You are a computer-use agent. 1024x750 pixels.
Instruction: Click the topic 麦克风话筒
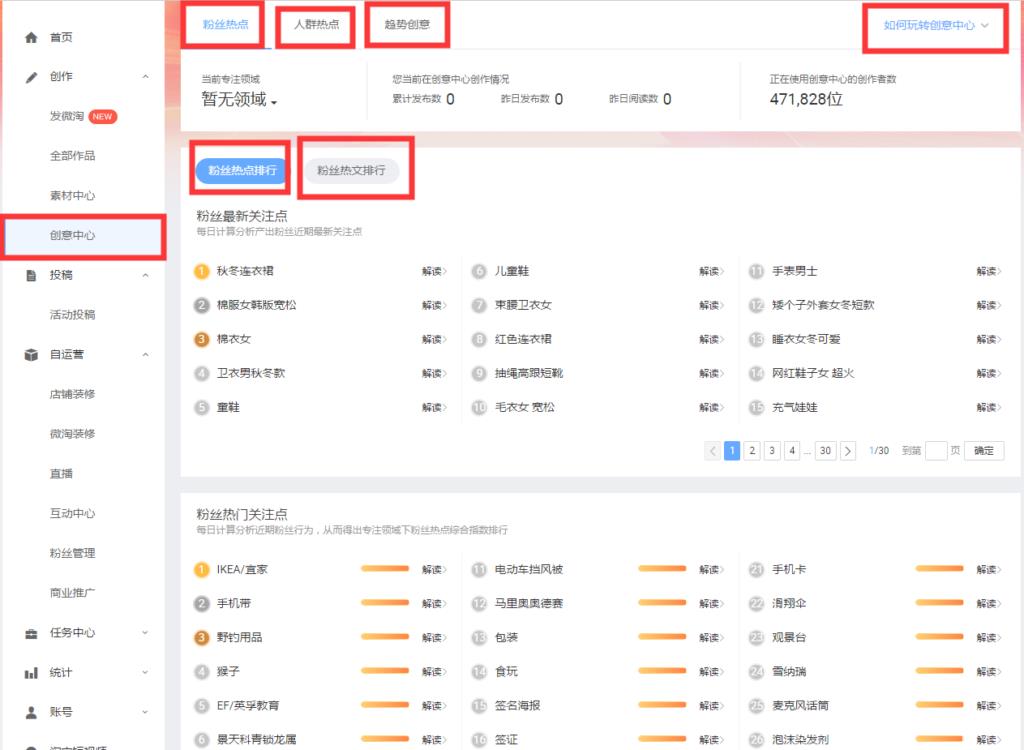pos(800,706)
